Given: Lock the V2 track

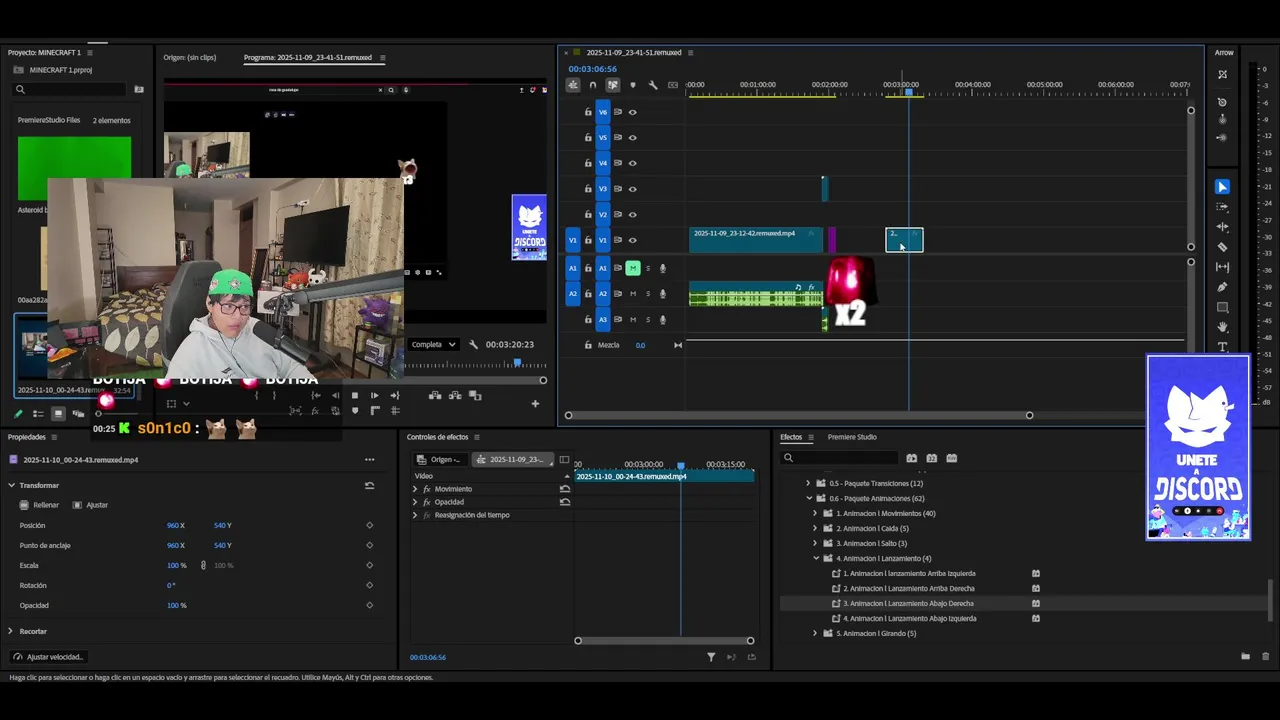Looking at the screenshot, I should 588,214.
